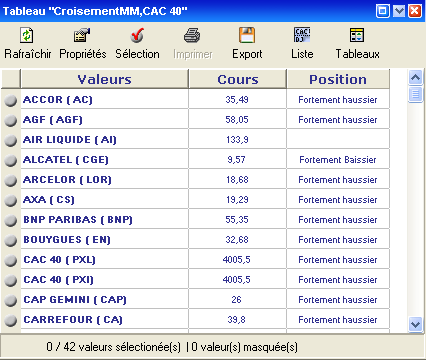Toggle the round marker for ARCELOR (LOR)

coord(11,180)
